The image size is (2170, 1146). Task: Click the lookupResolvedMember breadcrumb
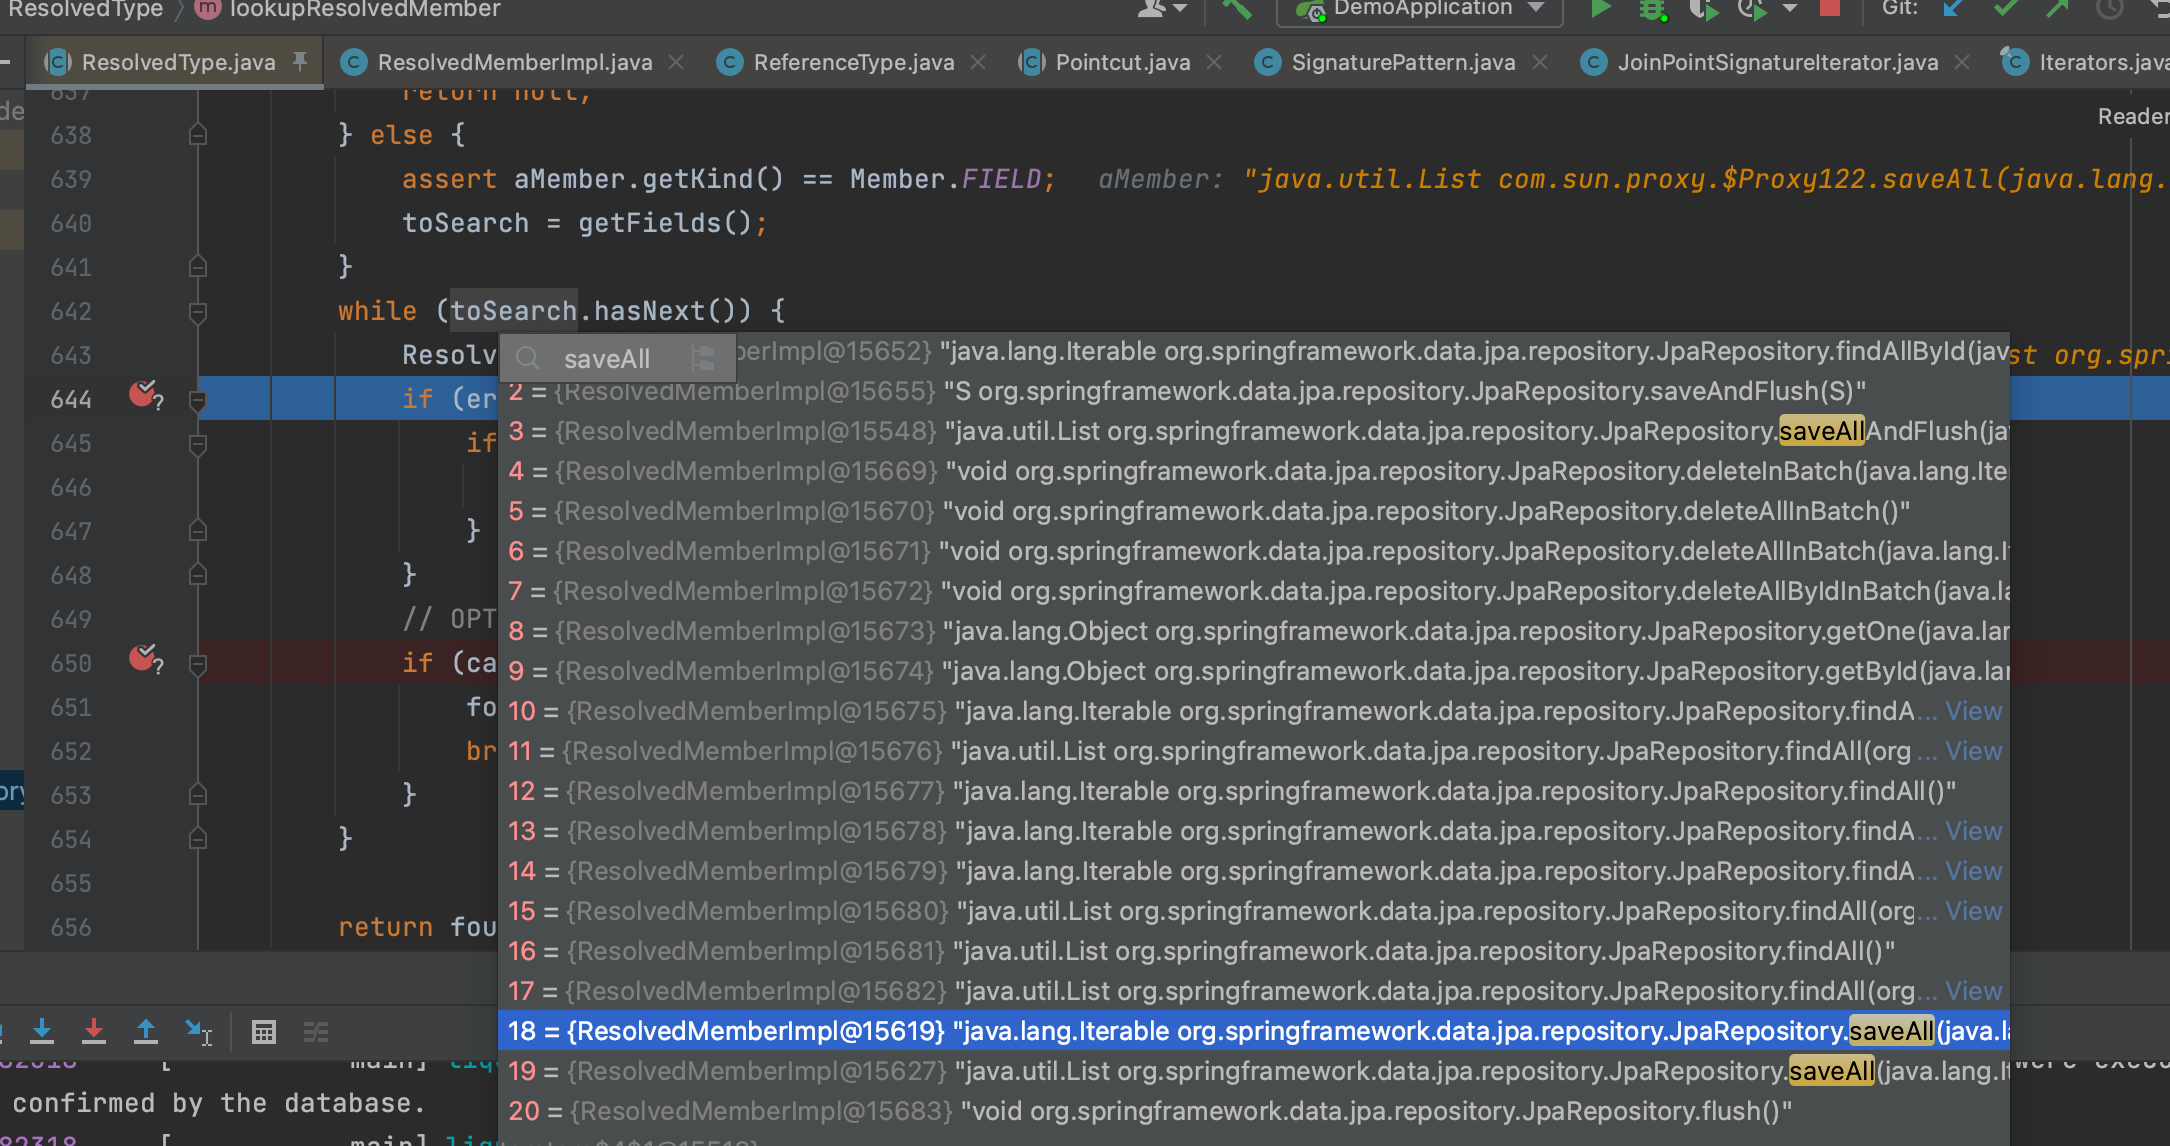365,9
